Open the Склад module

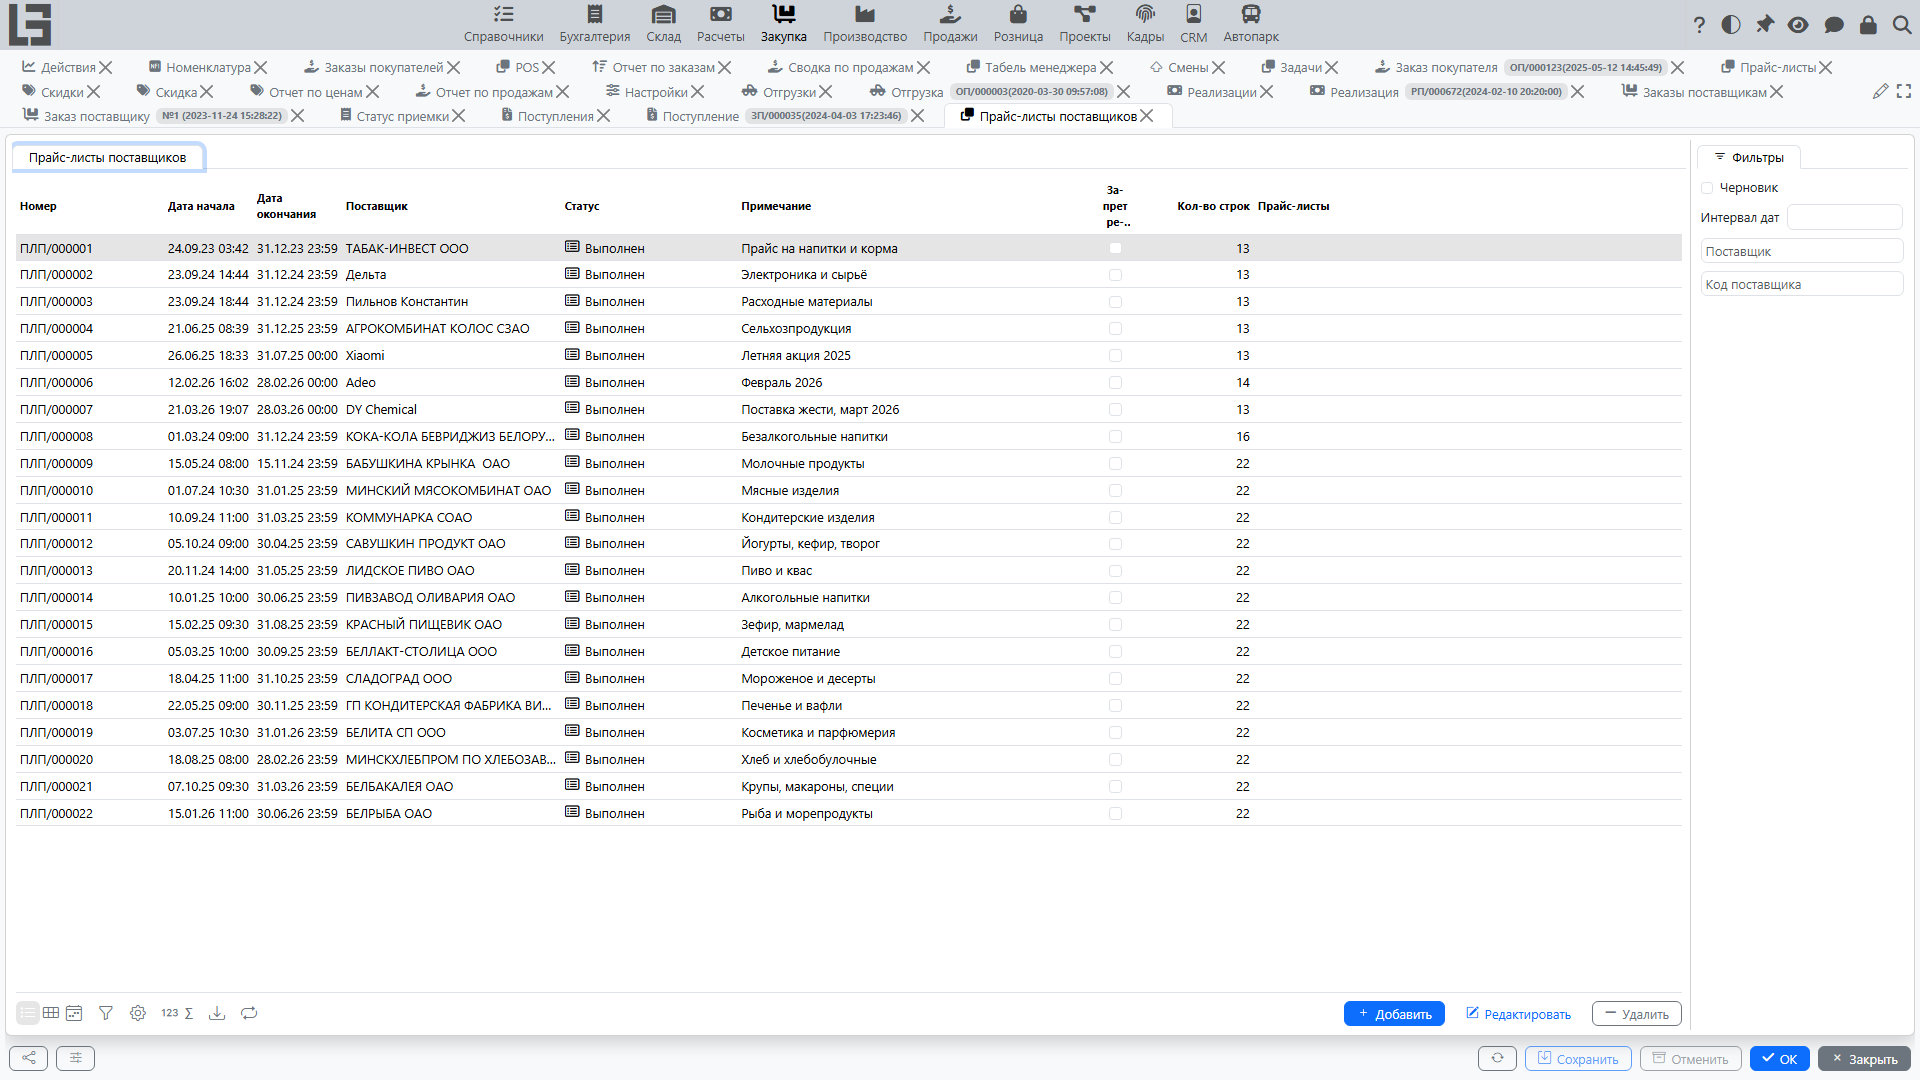[x=663, y=25]
